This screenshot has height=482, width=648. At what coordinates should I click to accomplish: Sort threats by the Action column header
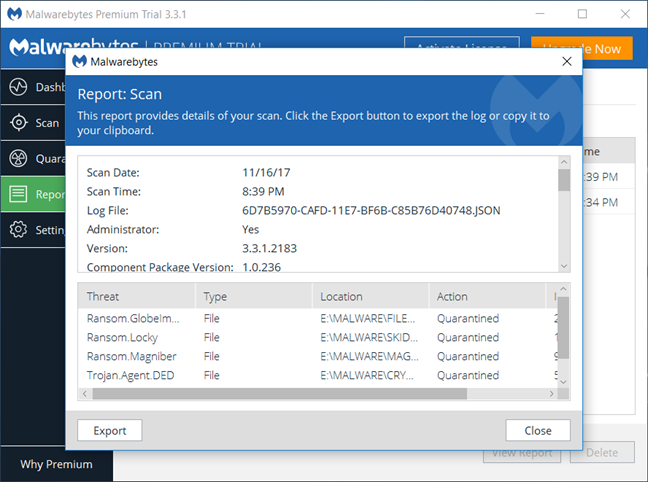(x=487, y=296)
